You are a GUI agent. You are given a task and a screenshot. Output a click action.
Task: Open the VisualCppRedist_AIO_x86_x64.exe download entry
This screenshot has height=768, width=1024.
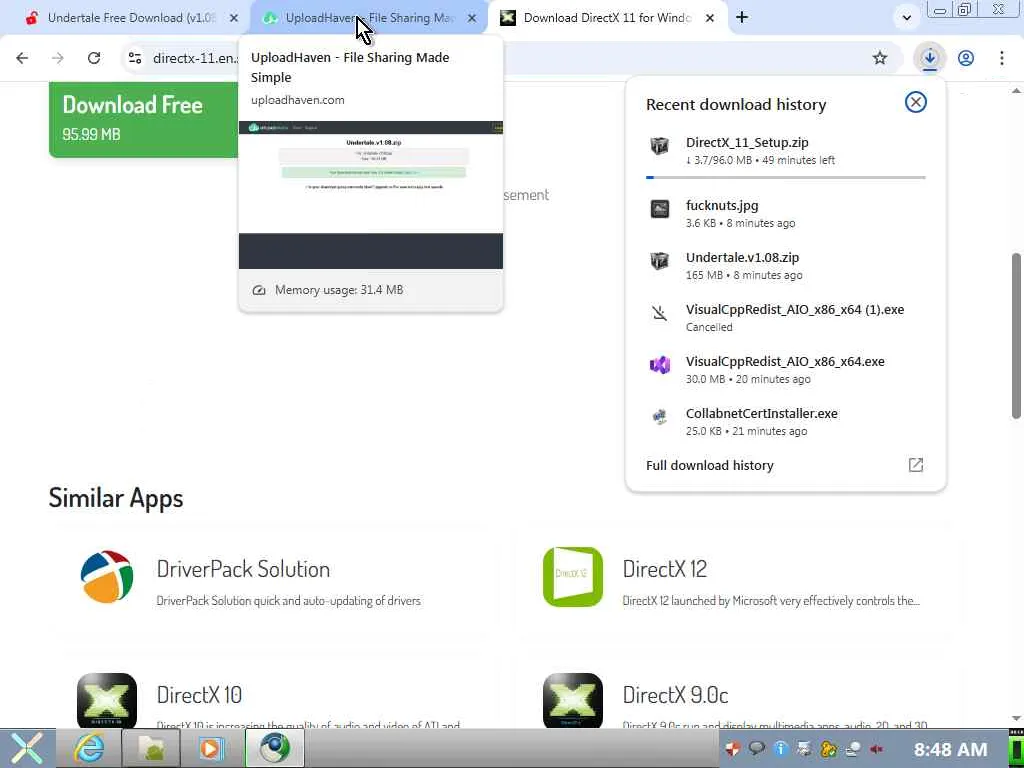tap(785, 370)
